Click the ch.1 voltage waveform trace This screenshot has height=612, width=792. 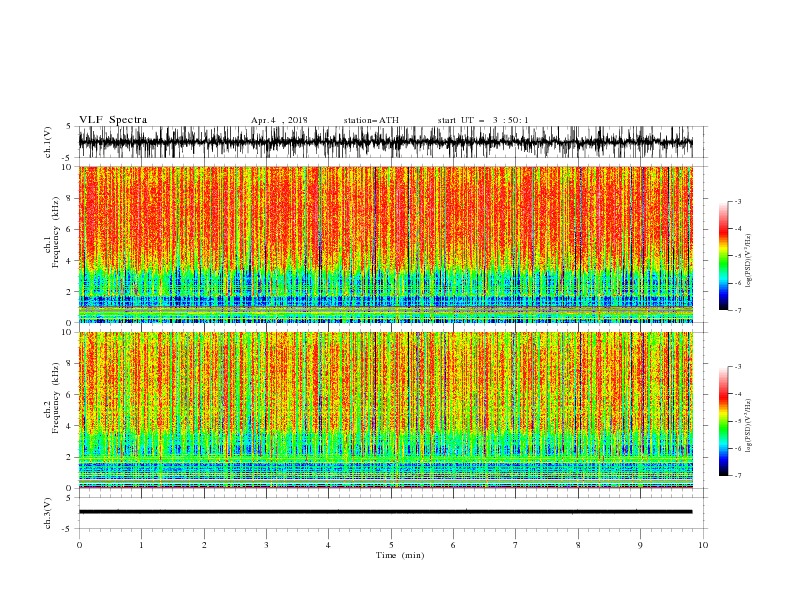coord(385,142)
